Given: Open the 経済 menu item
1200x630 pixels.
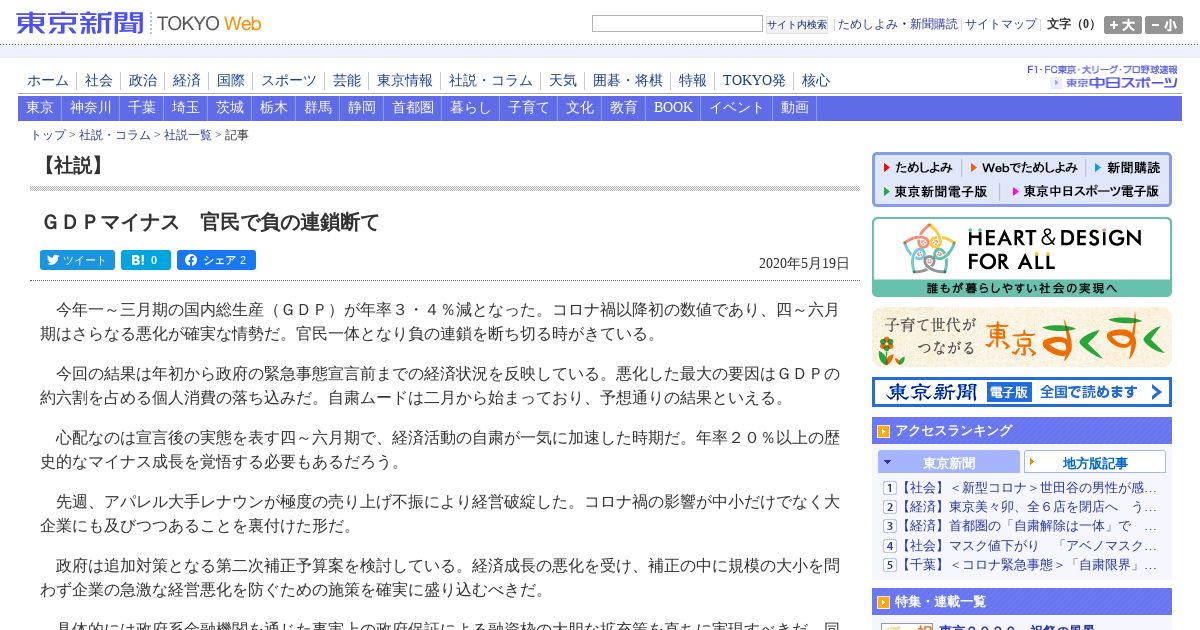Looking at the screenshot, I should tap(187, 81).
